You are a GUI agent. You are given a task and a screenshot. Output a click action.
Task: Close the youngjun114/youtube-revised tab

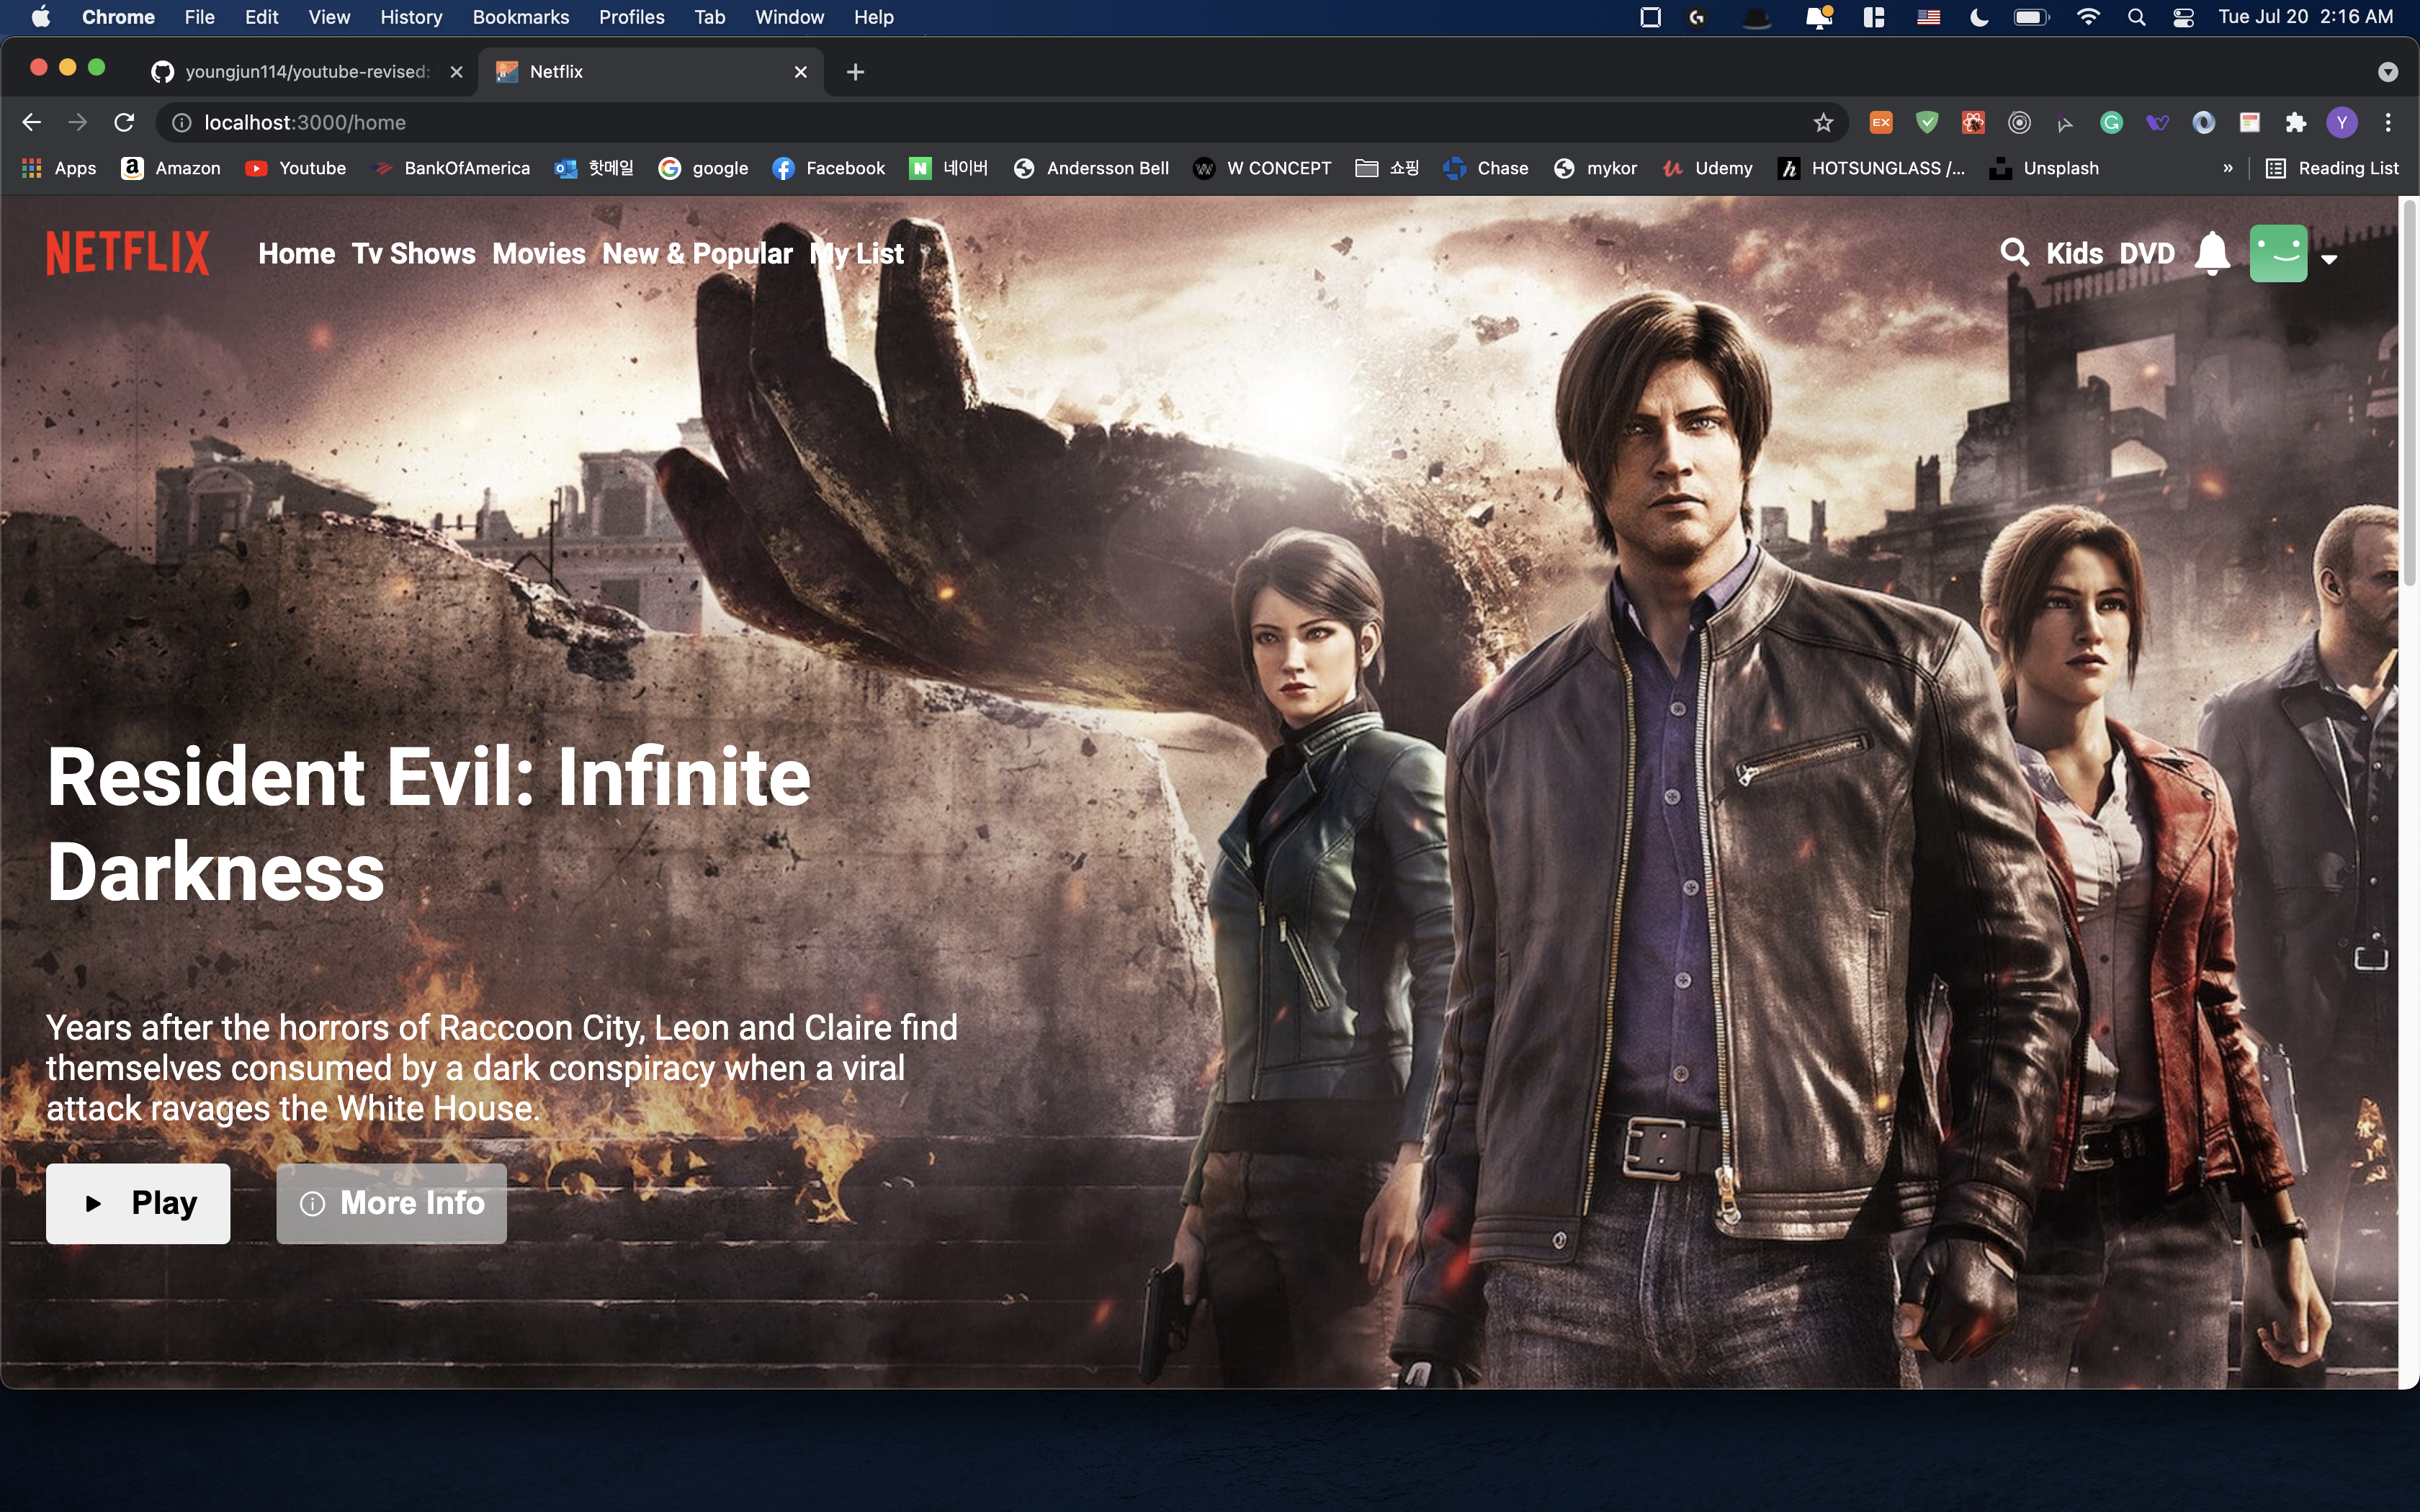[x=456, y=72]
